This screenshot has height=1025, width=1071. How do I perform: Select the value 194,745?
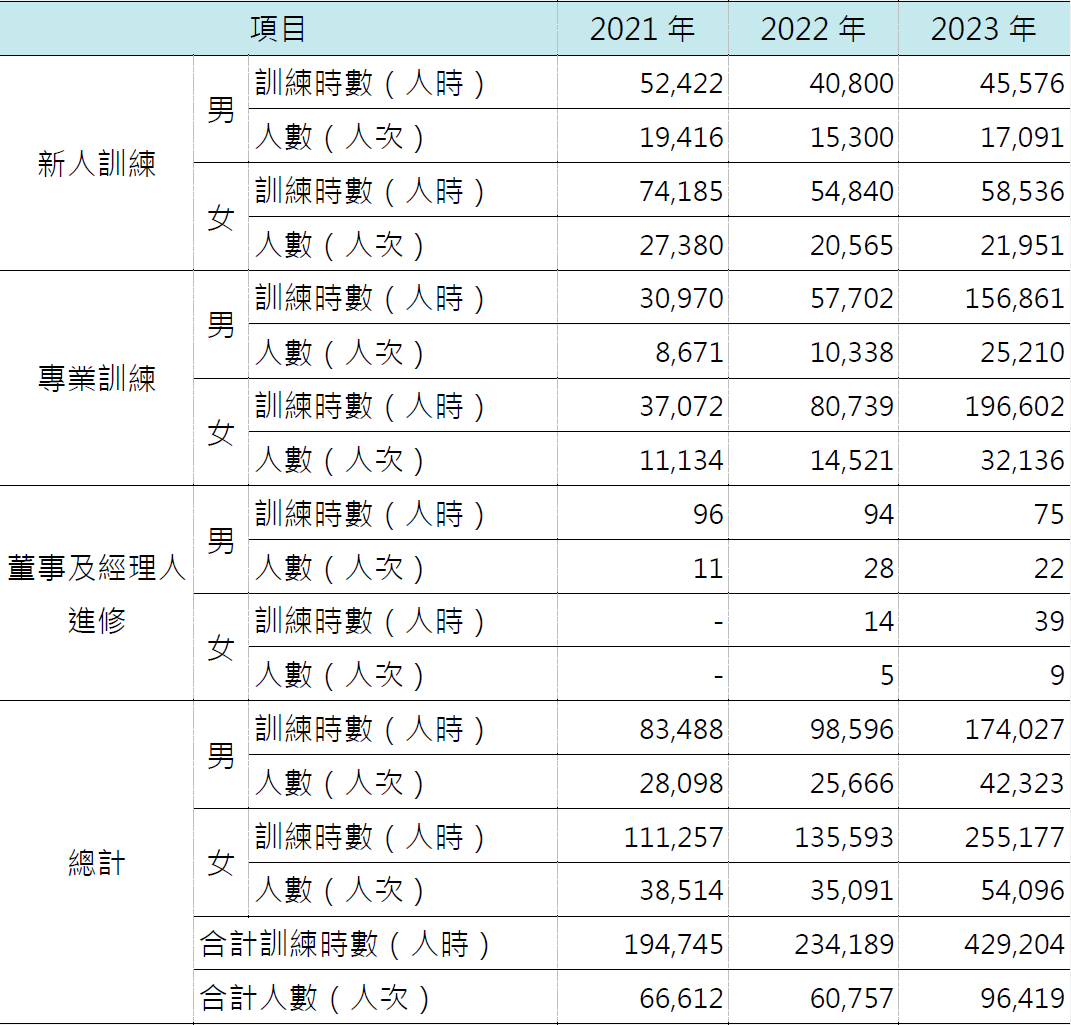[x=673, y=944]
